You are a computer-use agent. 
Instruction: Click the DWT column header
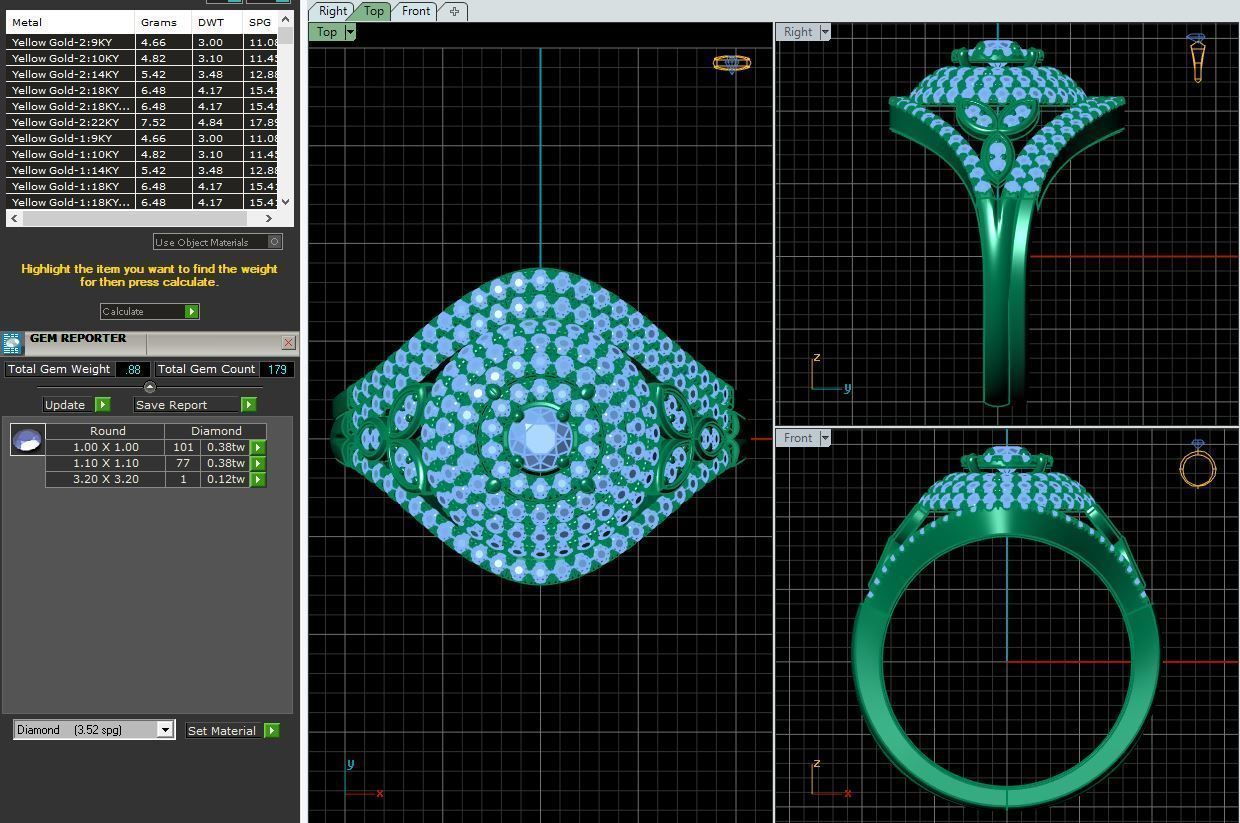pyautogui.click(x=217, y=22)
